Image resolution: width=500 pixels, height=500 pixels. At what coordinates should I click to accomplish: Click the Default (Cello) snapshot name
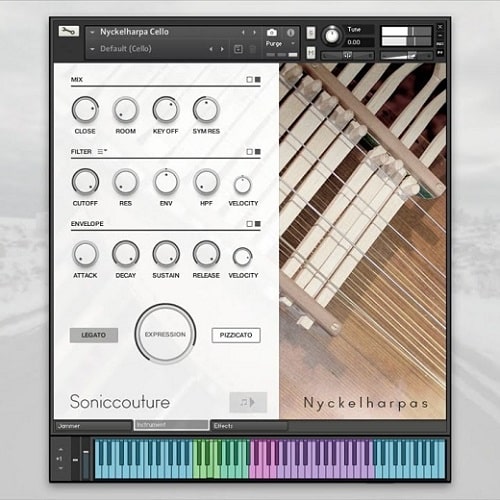(126, 49)
